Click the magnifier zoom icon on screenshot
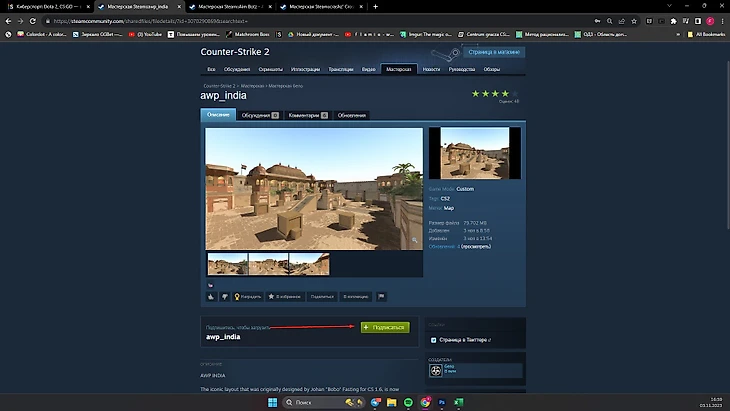Viewport: 730px width, 411px height. [x=414, y=241]
